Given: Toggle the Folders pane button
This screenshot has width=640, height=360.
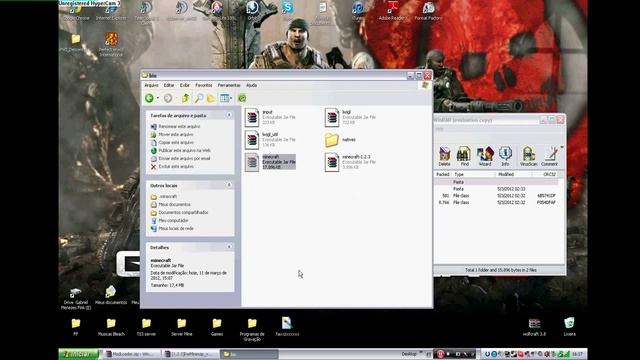Looking at the screenshot, I should (x=211, y=98).
